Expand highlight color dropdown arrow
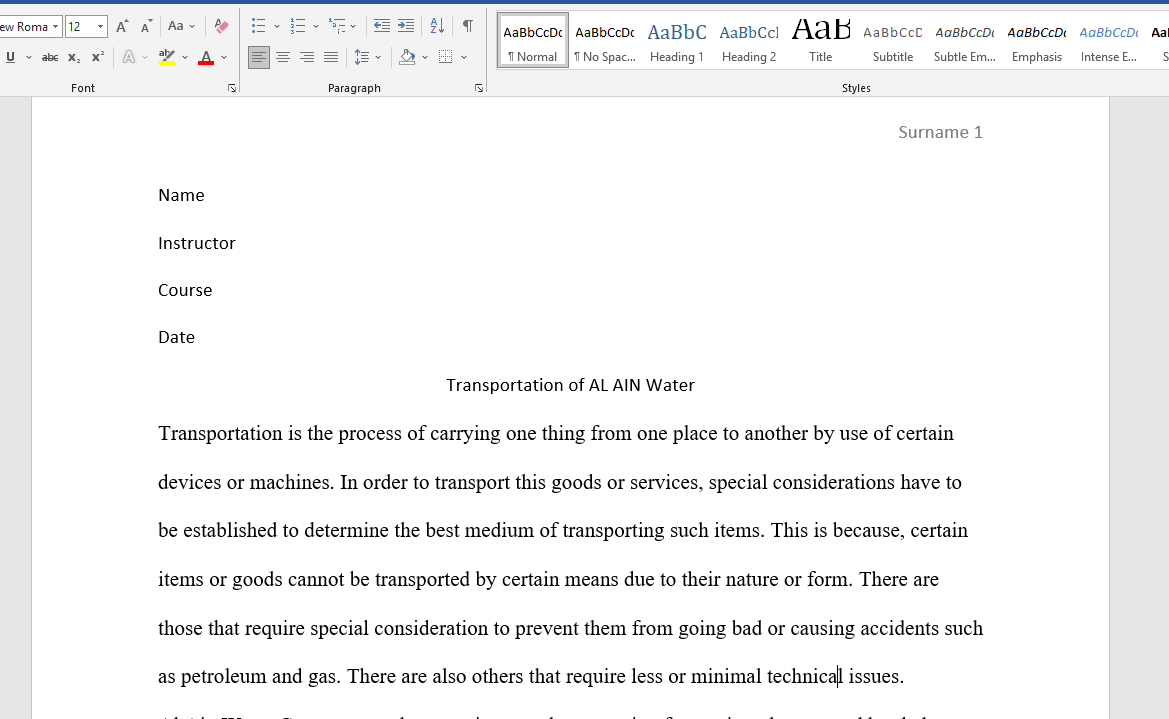Screen dimensions: 1169x719 click(x=185, y=57)
